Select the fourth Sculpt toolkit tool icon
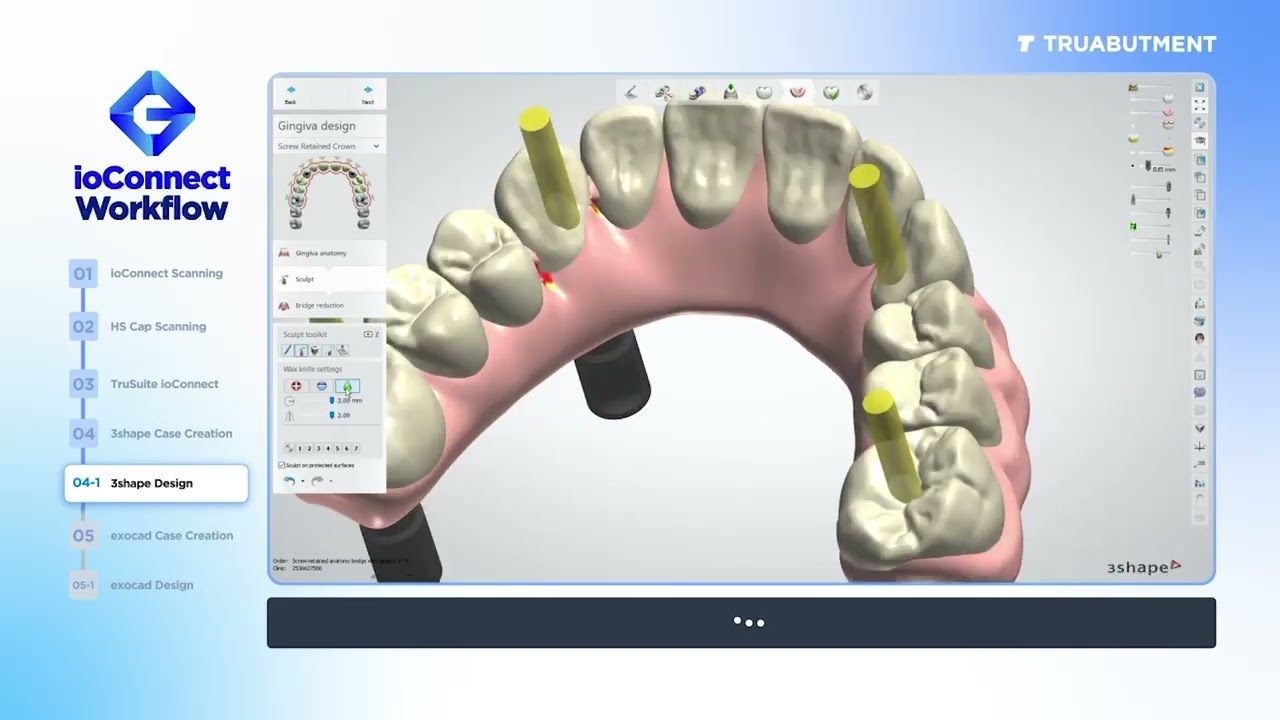This screenshot has height=720, width=1280. click(329, 350)
